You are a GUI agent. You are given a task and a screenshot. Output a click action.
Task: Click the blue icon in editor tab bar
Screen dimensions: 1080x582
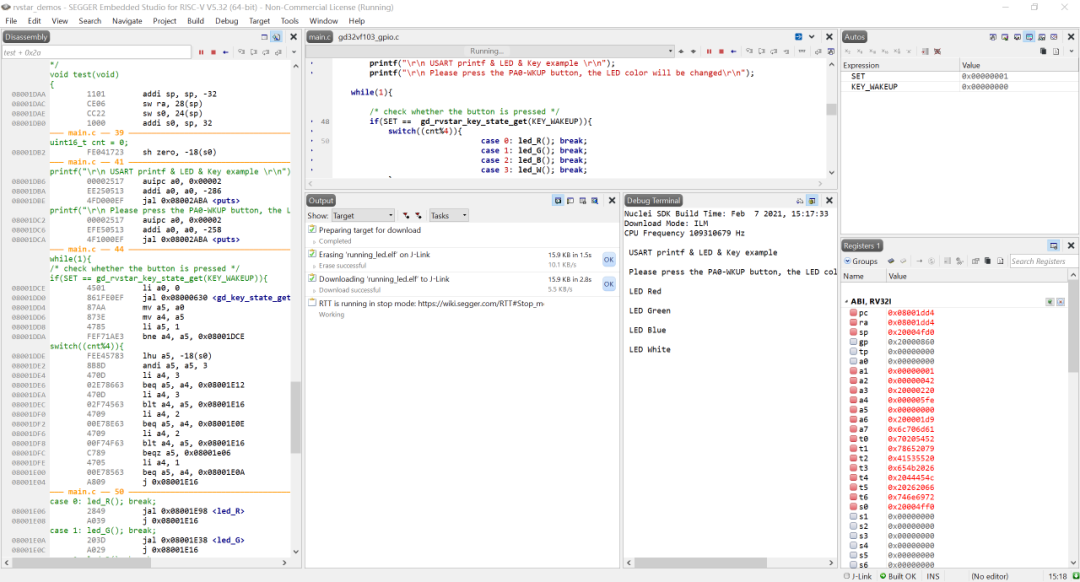[x=798, y=37]
